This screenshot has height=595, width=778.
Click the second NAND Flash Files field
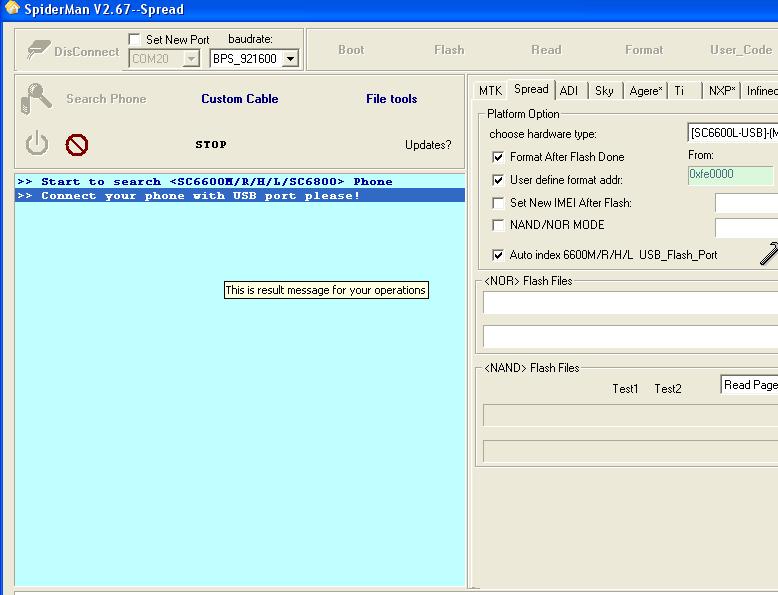pos(630,451)
